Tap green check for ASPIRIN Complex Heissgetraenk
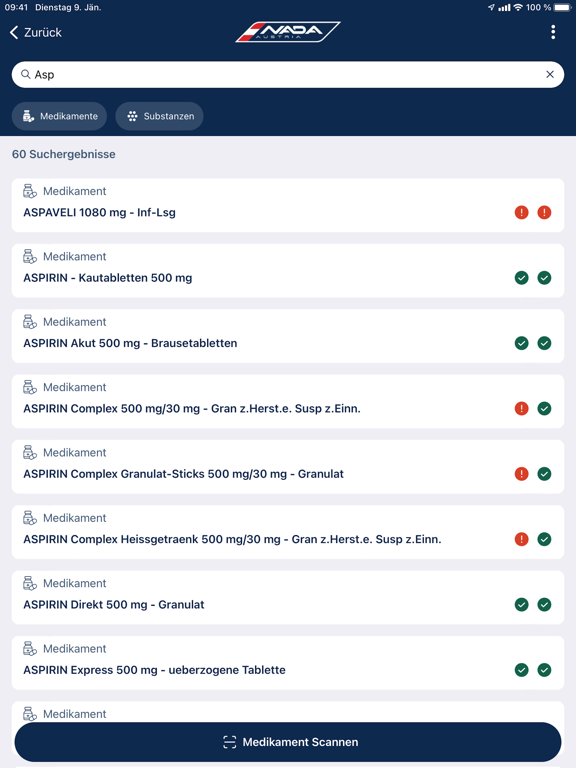Viewport: 576px width, 768px height. coord(544,539)
